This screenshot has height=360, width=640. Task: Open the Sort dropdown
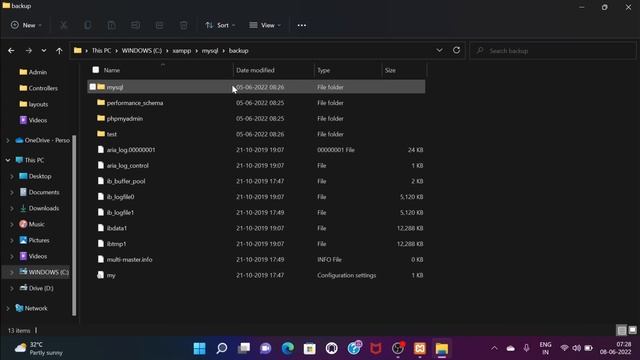tap(220, 25)
